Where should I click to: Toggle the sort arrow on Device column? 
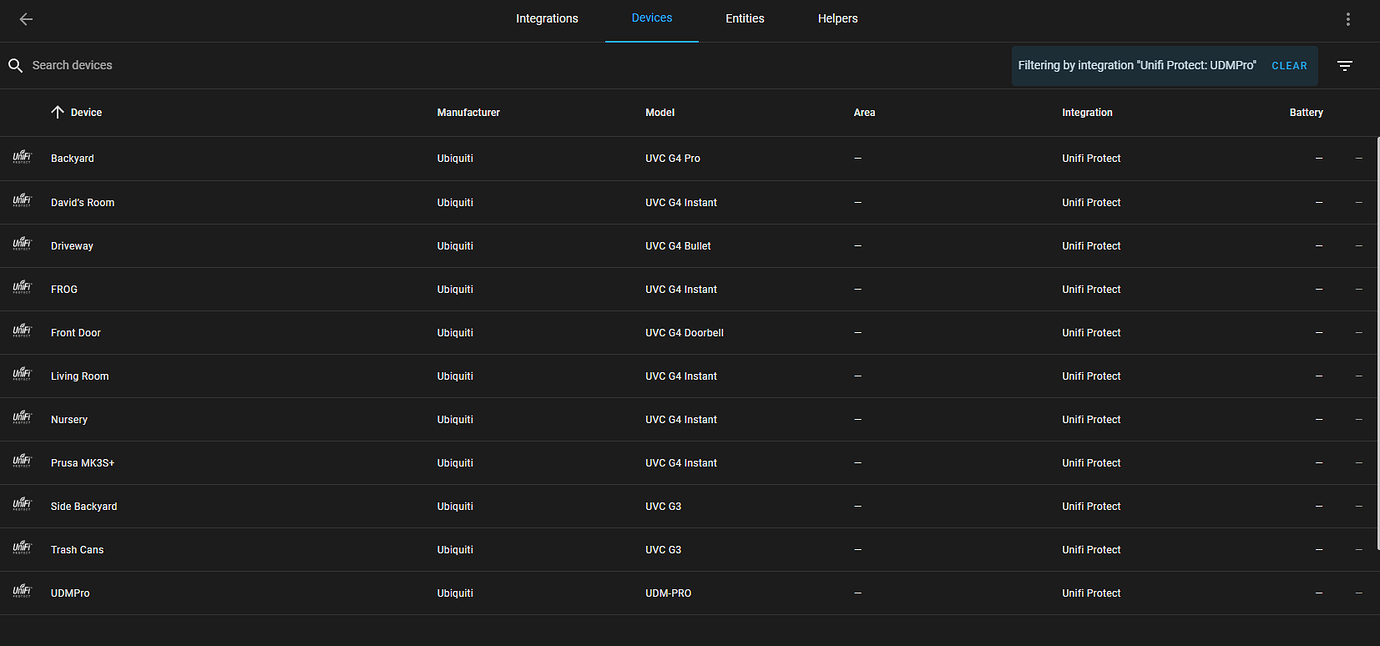pos(58,112)
